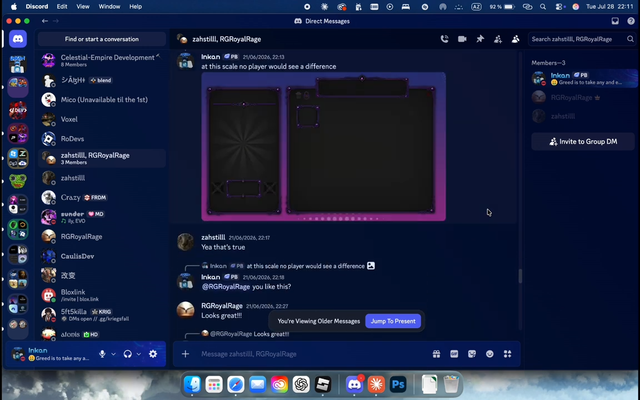This screenshot has width=640, height=400.
Task: Start a video call
Action: pyautogui.click(x=462, y=39)
